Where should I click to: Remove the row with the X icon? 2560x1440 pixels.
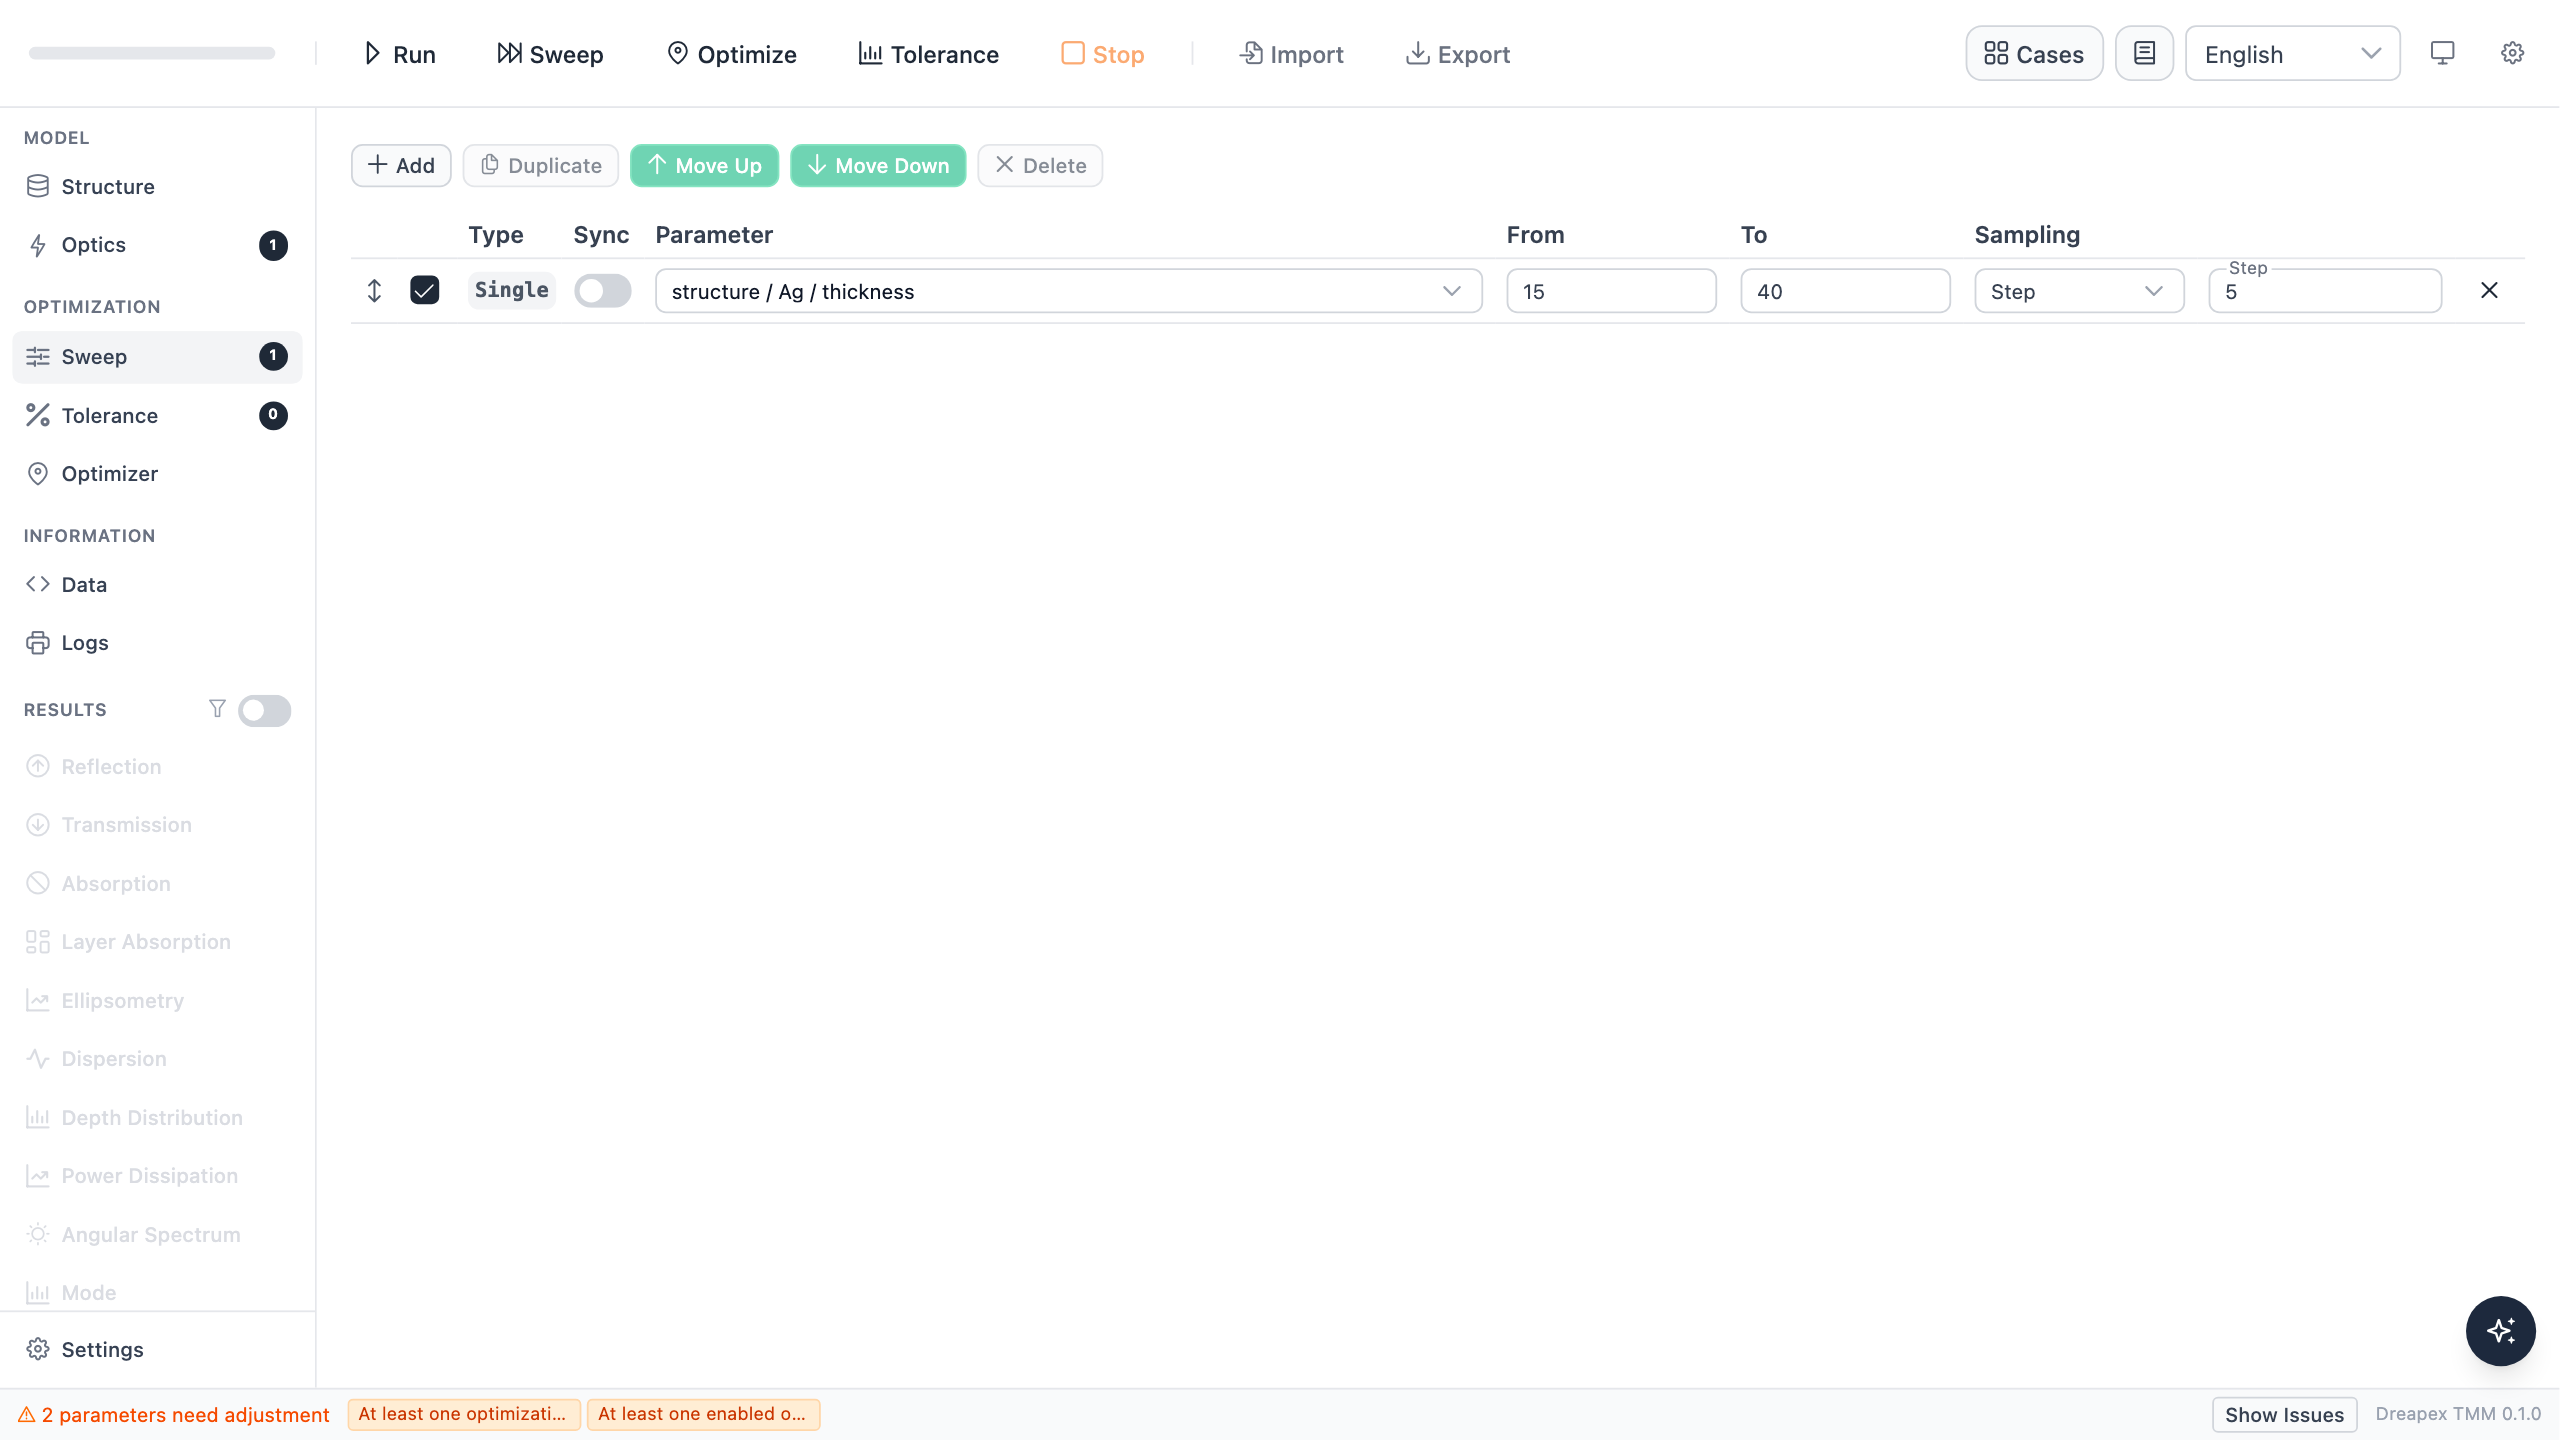coord(2489,290)
